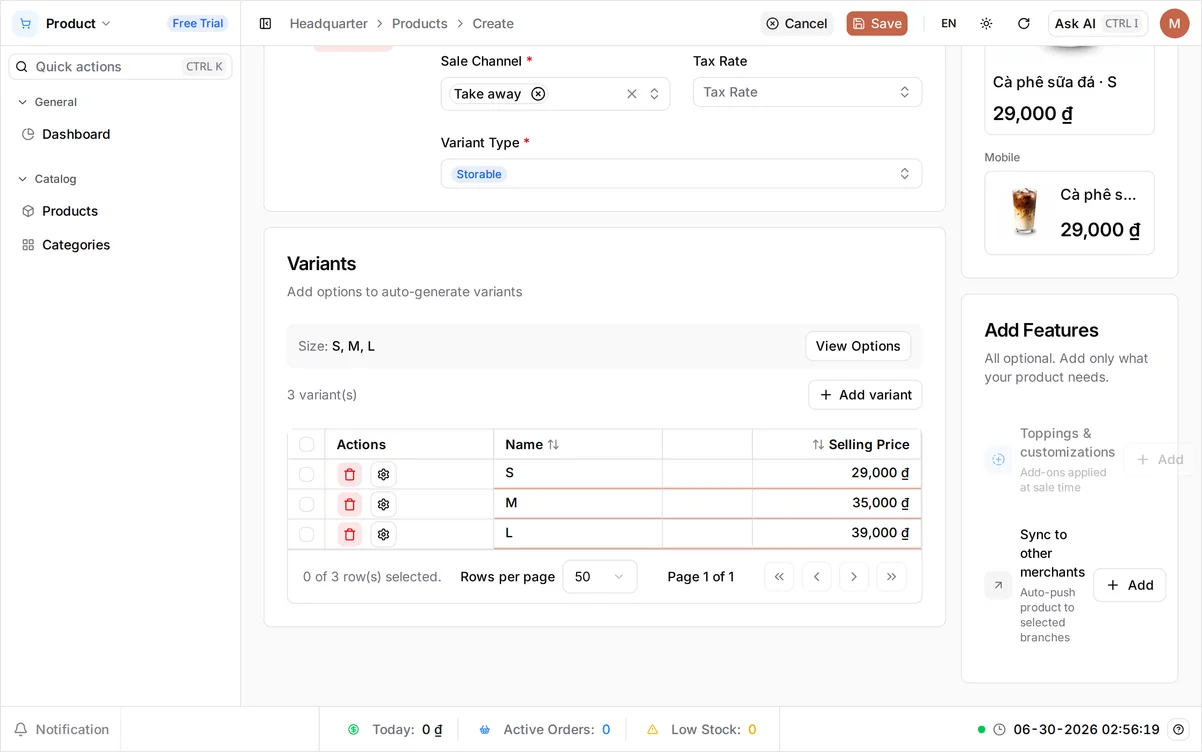The width and height of the screenshot is (1202, 752).
Task: Go to next page of variants
Action: point(854,576)
